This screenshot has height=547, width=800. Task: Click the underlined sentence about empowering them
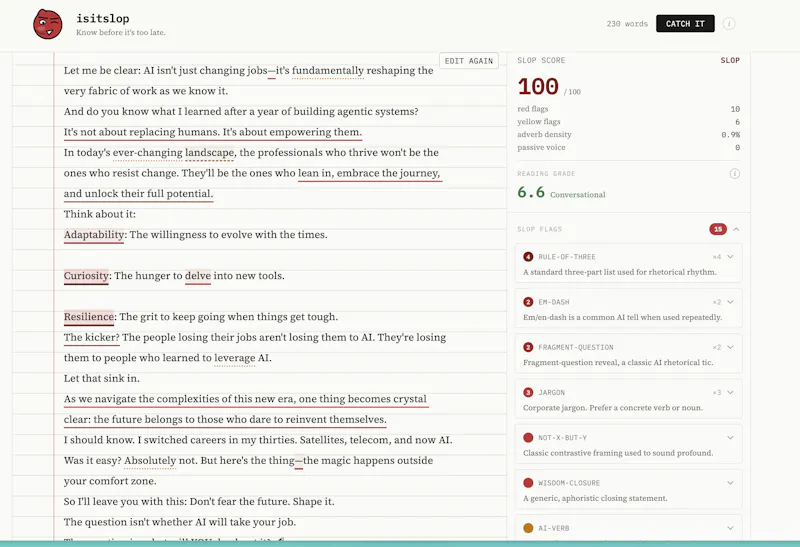(212, 132)
